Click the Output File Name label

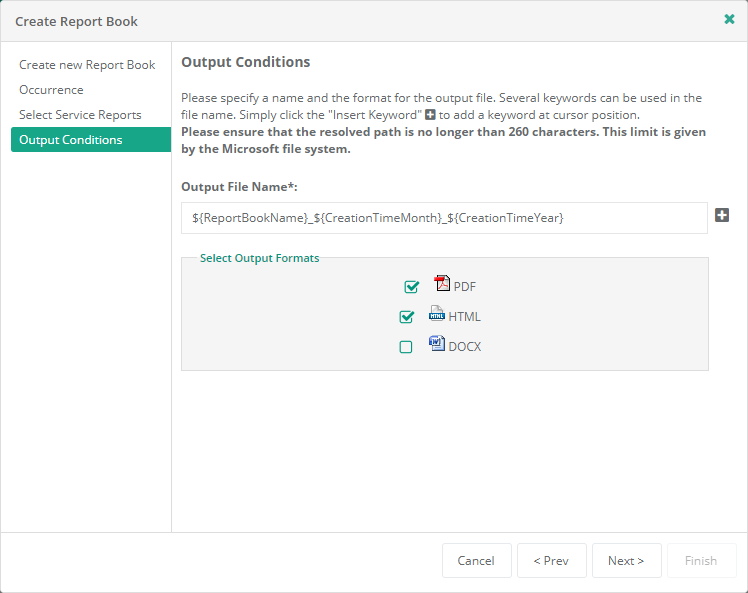click(x=239, y=187)
